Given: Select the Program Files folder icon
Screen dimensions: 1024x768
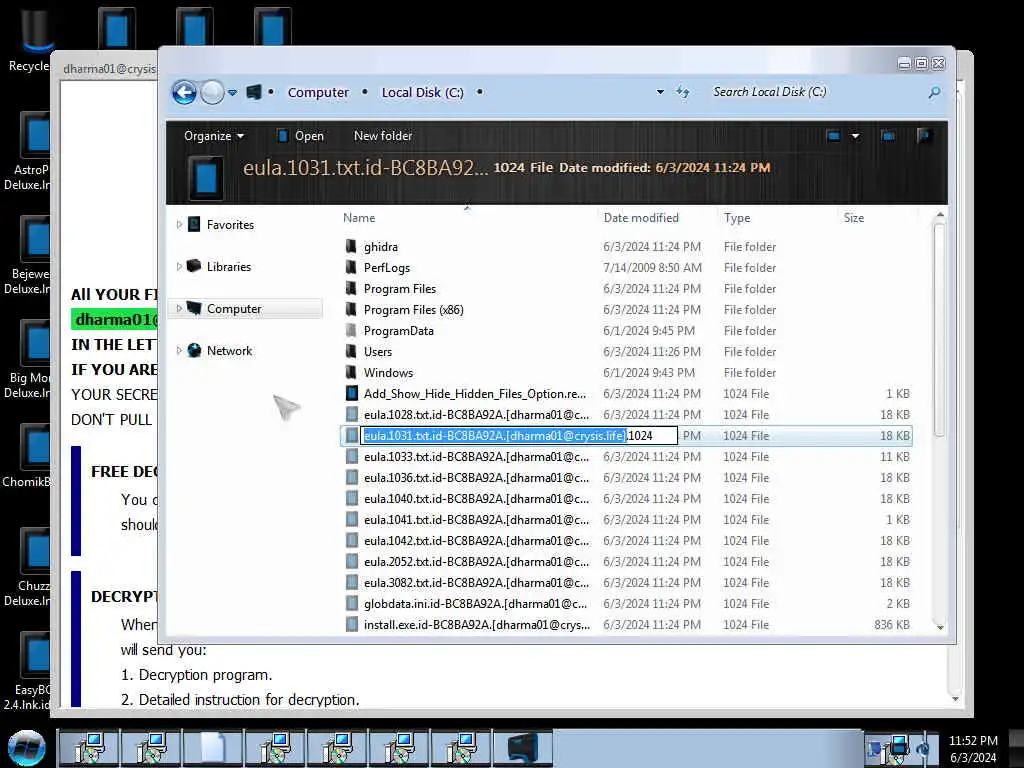Looking at the screenshot, I should [351, 289].
